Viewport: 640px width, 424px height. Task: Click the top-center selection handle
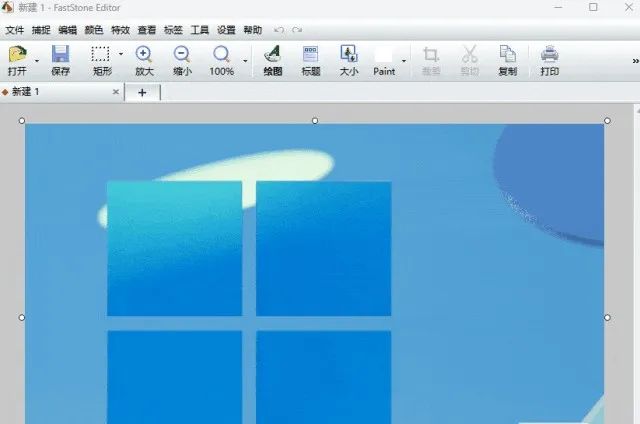tap(315, 121)
